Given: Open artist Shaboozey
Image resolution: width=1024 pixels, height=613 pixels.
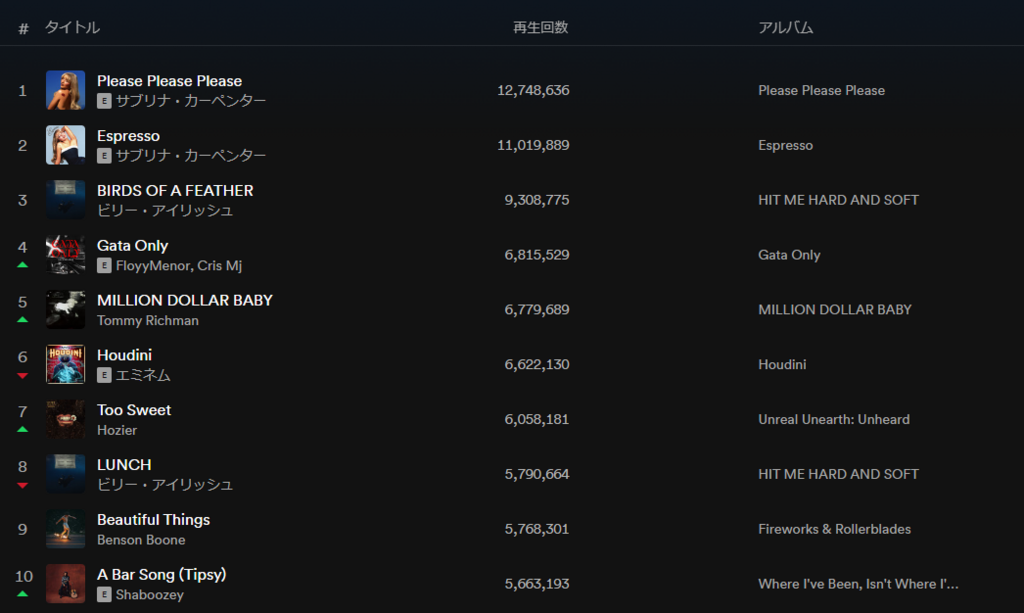Looking at the screenshot, I should click(150, 595).
